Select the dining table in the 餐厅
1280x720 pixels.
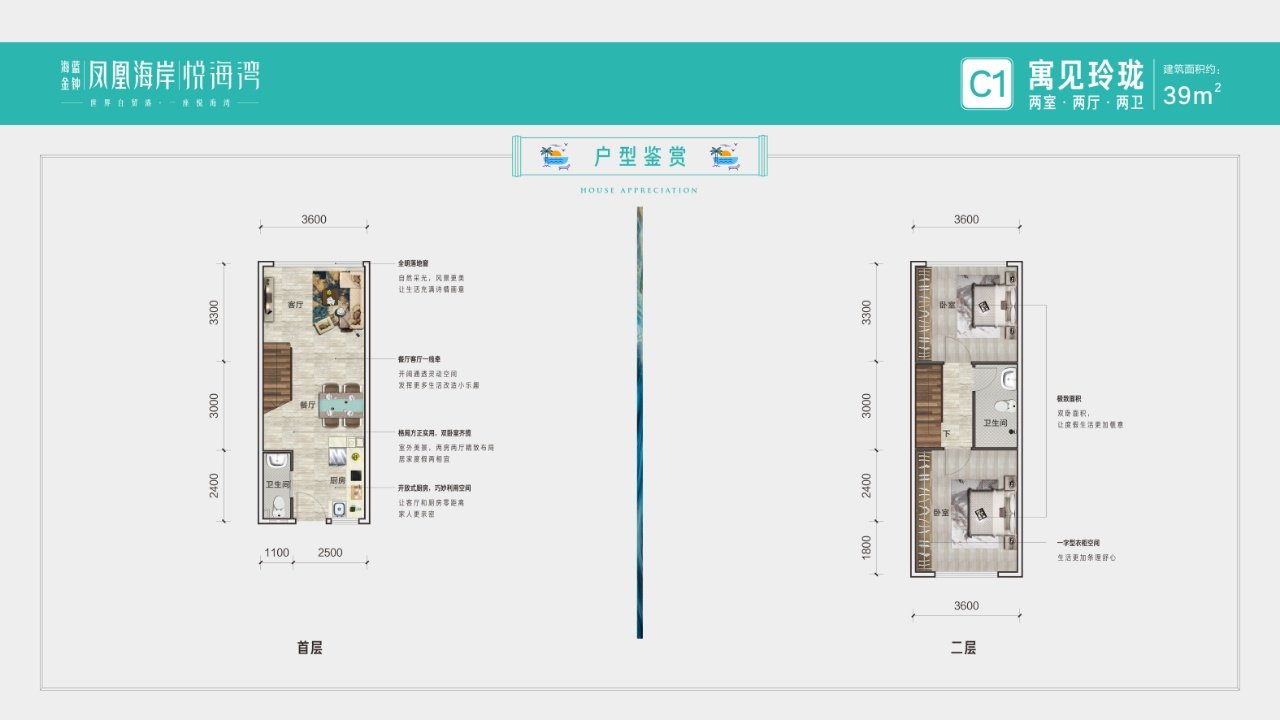point(341,407)
